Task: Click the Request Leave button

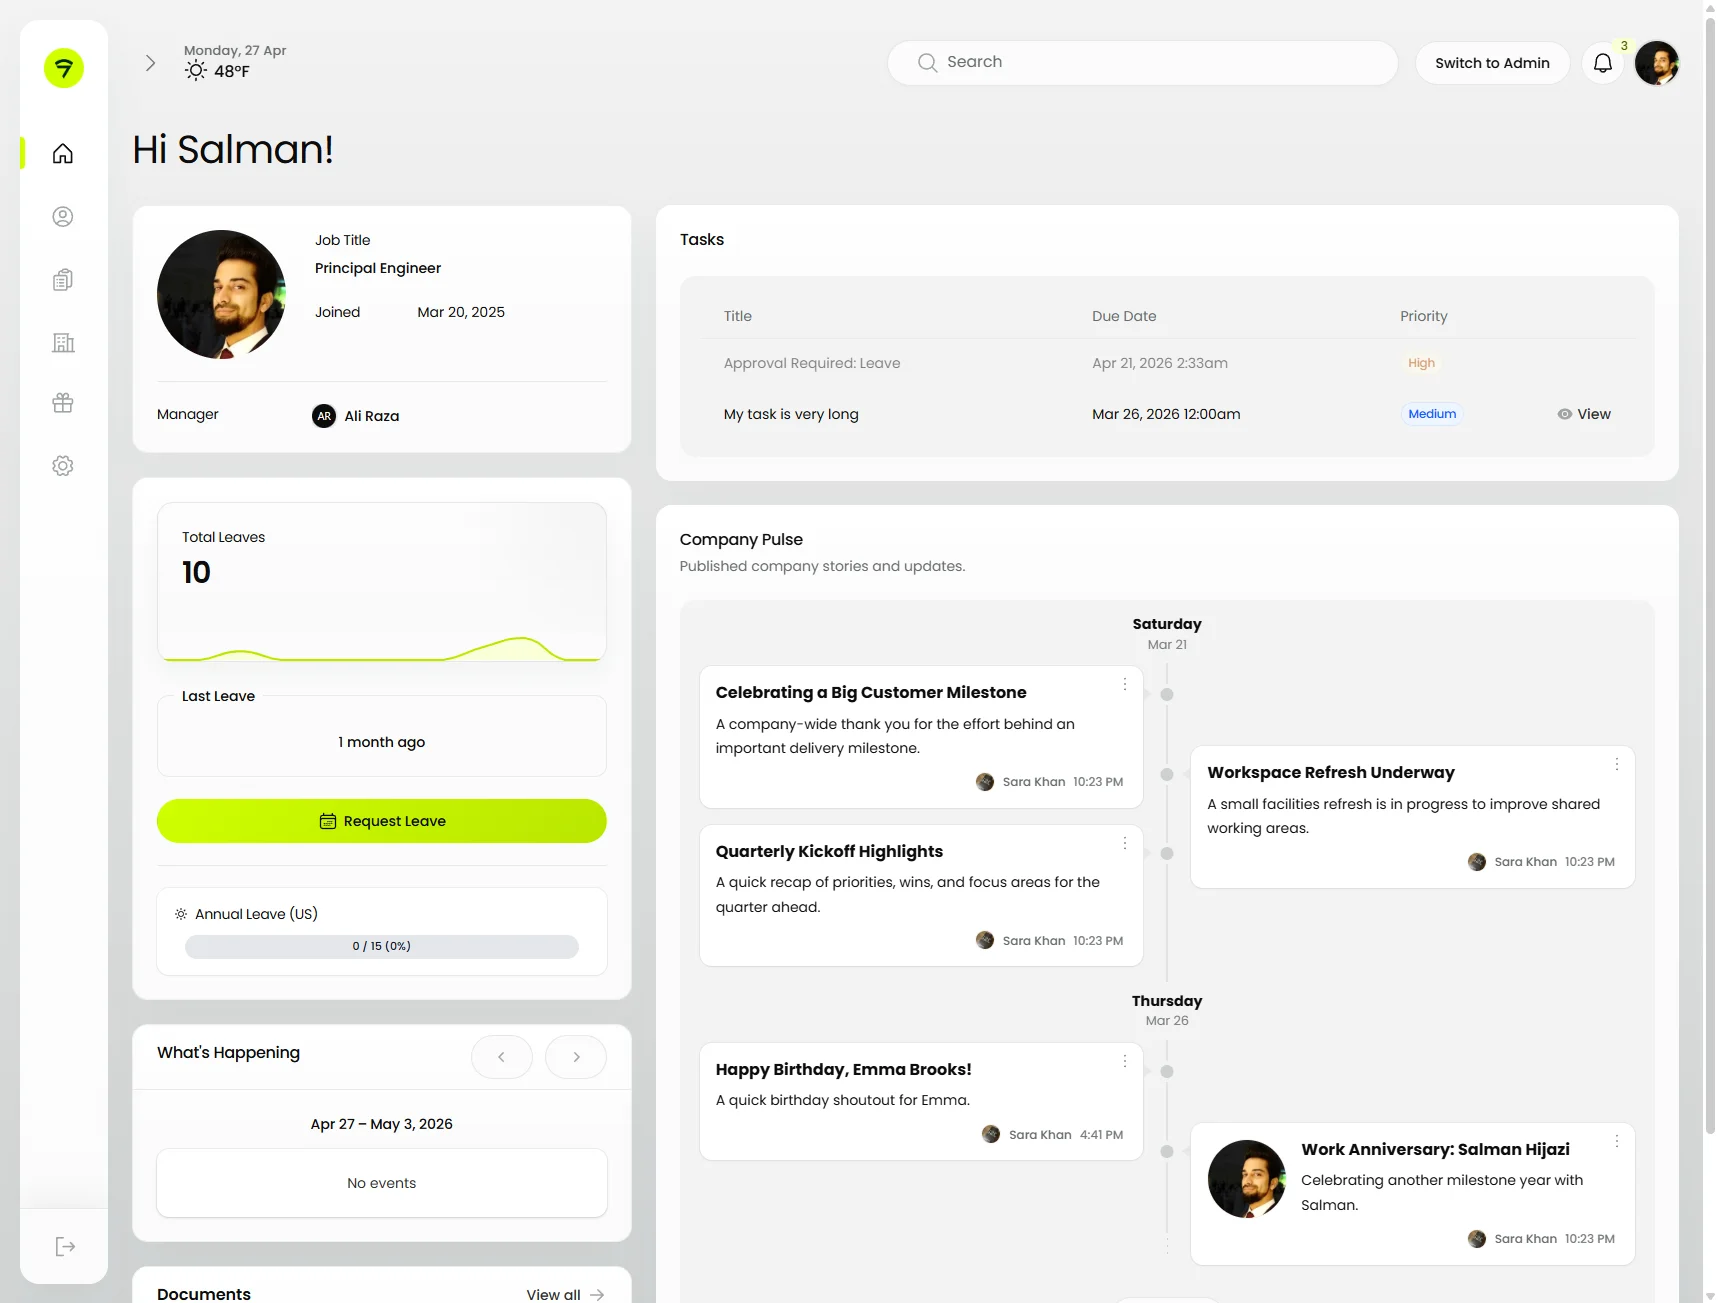Action: pos(381,821)
